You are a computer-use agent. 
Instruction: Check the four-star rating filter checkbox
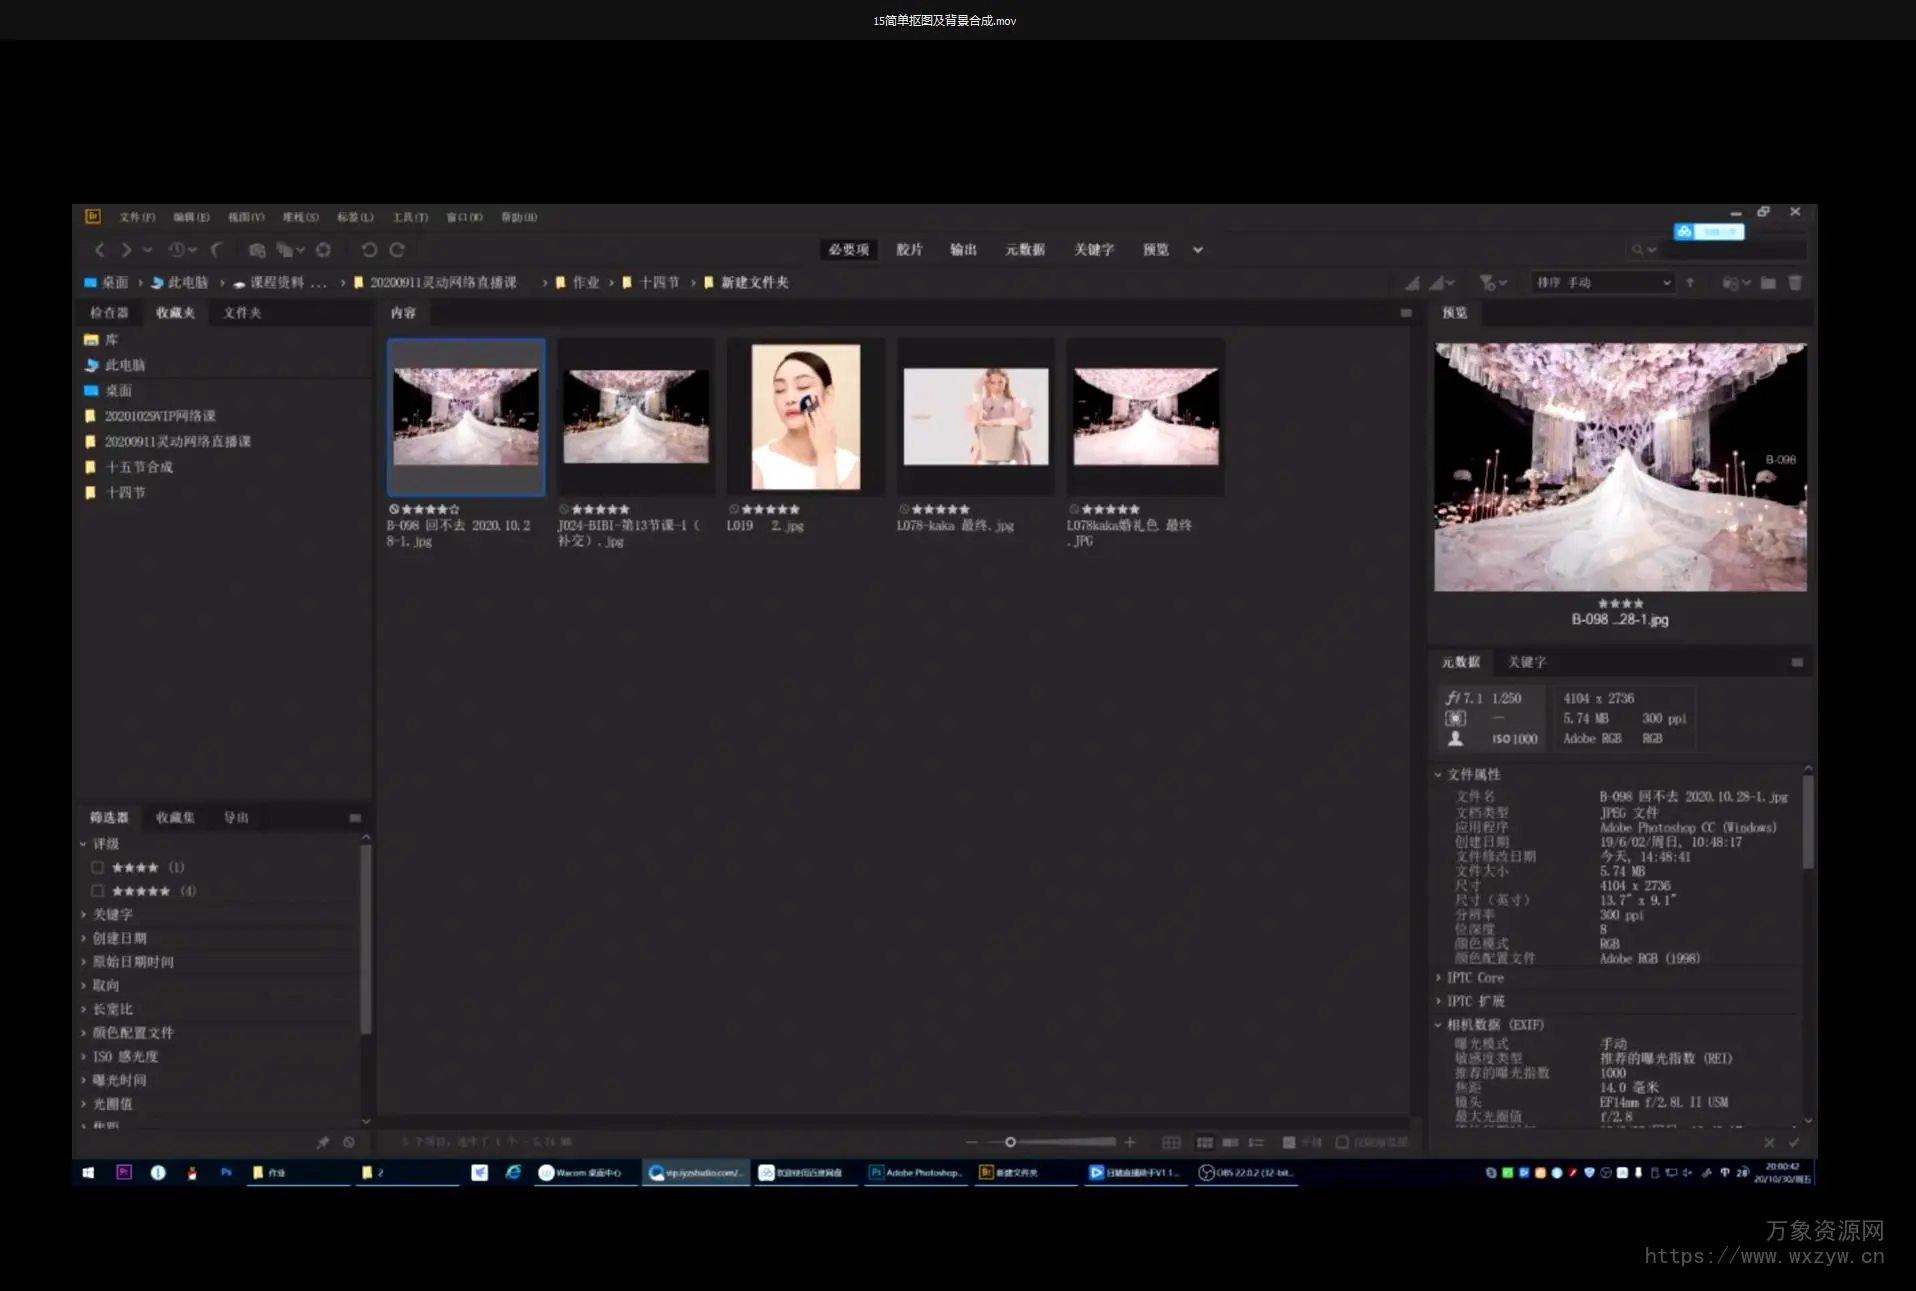pos(97,867)
